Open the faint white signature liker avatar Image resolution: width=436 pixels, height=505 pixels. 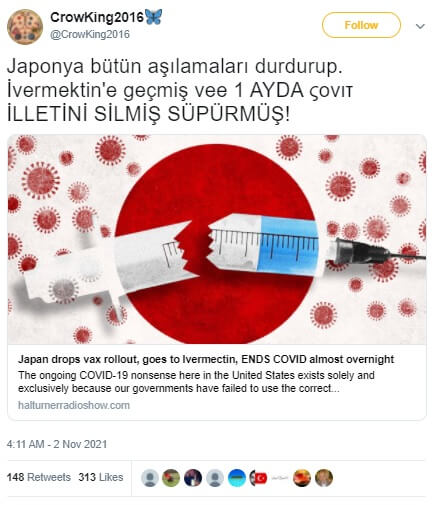click(x=280, y=478)
